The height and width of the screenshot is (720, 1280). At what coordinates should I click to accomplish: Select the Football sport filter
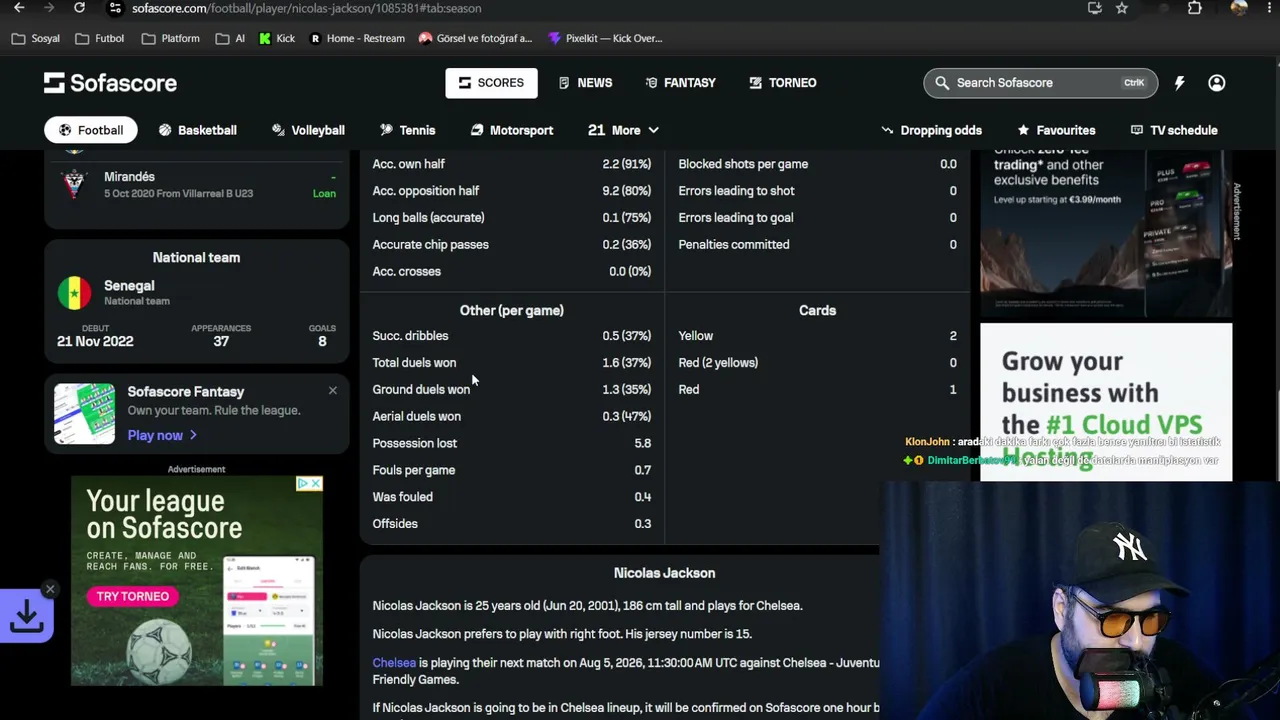click(x=90, y=130)
